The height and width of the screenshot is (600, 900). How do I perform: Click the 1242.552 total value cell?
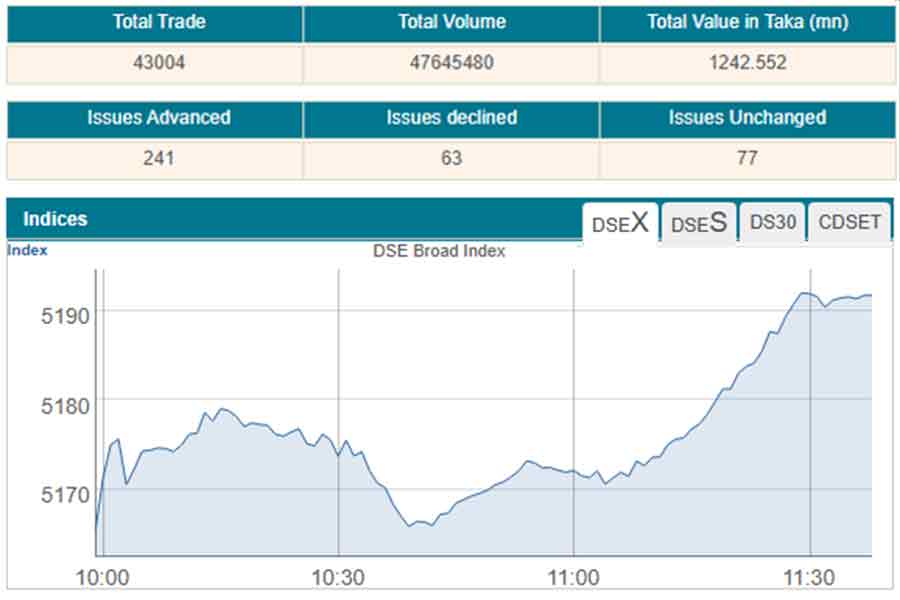point(747,63)
